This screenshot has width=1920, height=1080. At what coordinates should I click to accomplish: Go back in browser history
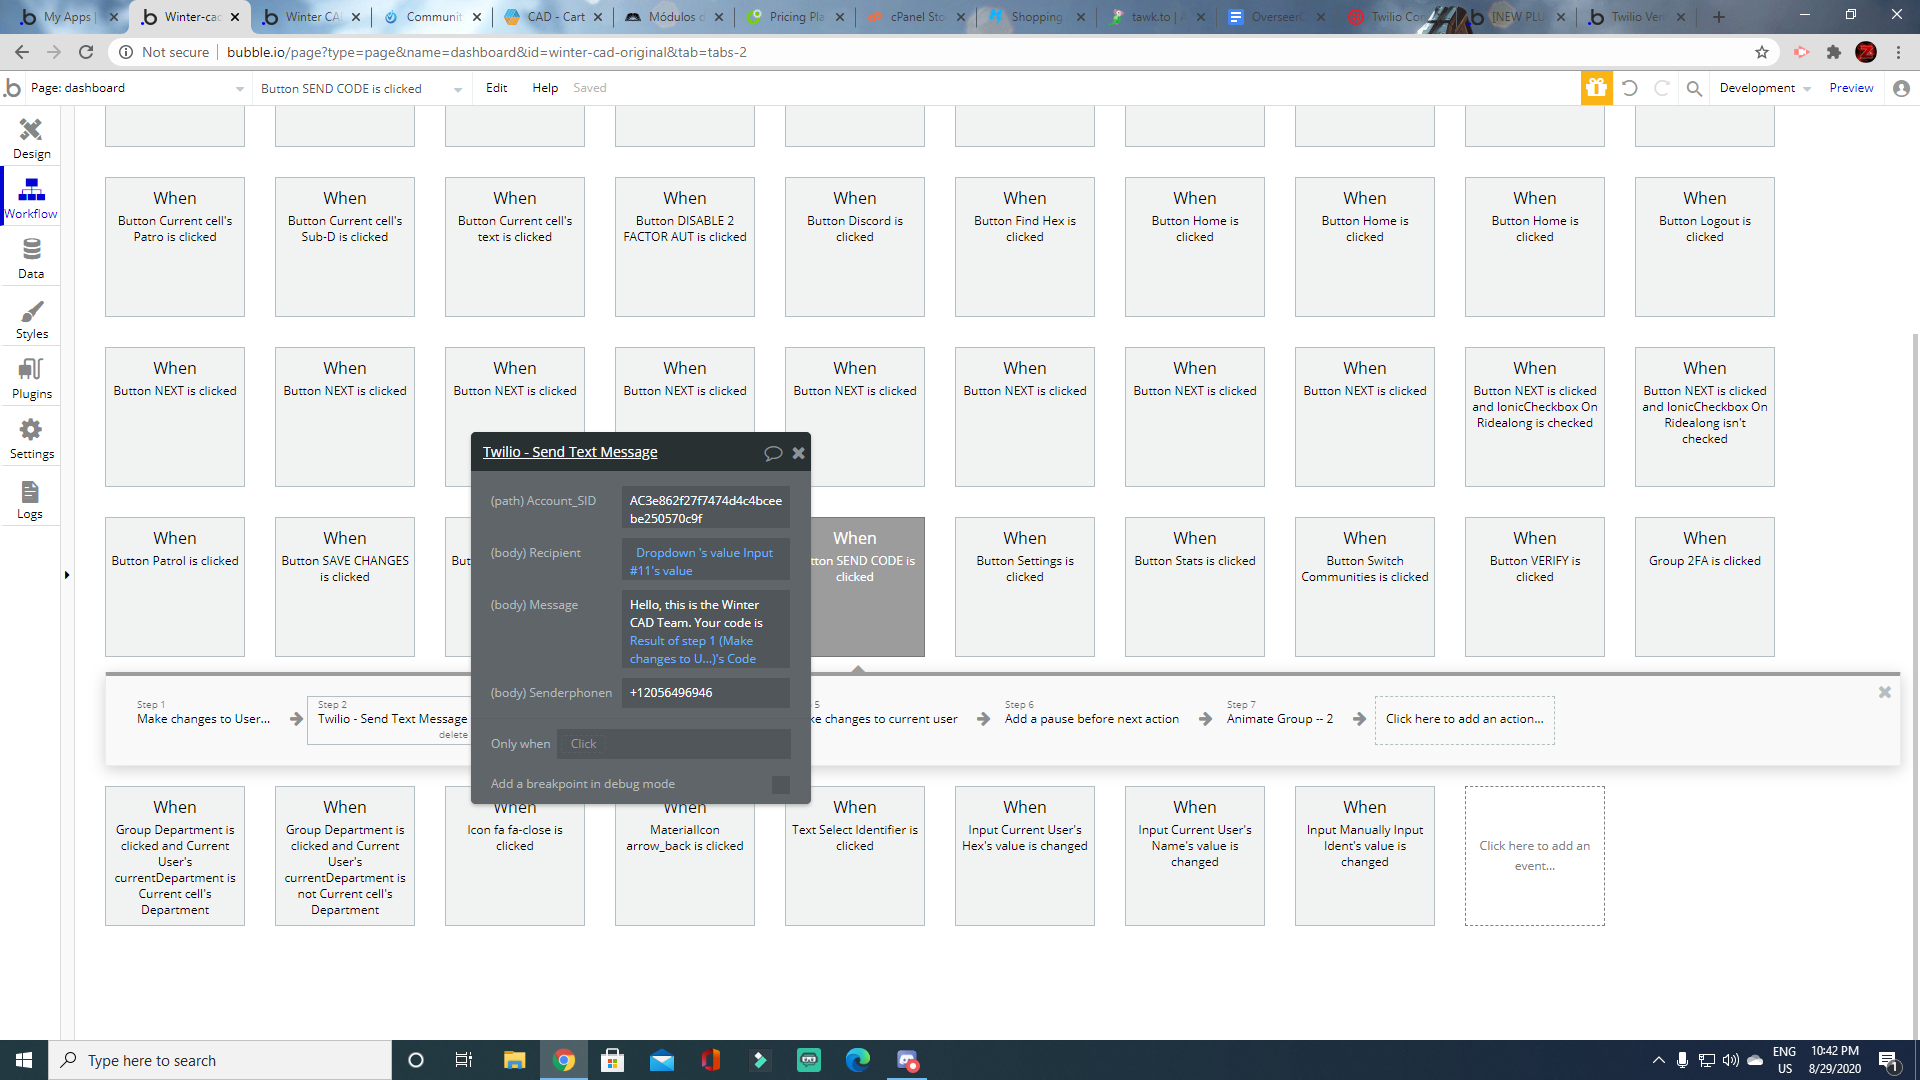click(x=22, y=52)
